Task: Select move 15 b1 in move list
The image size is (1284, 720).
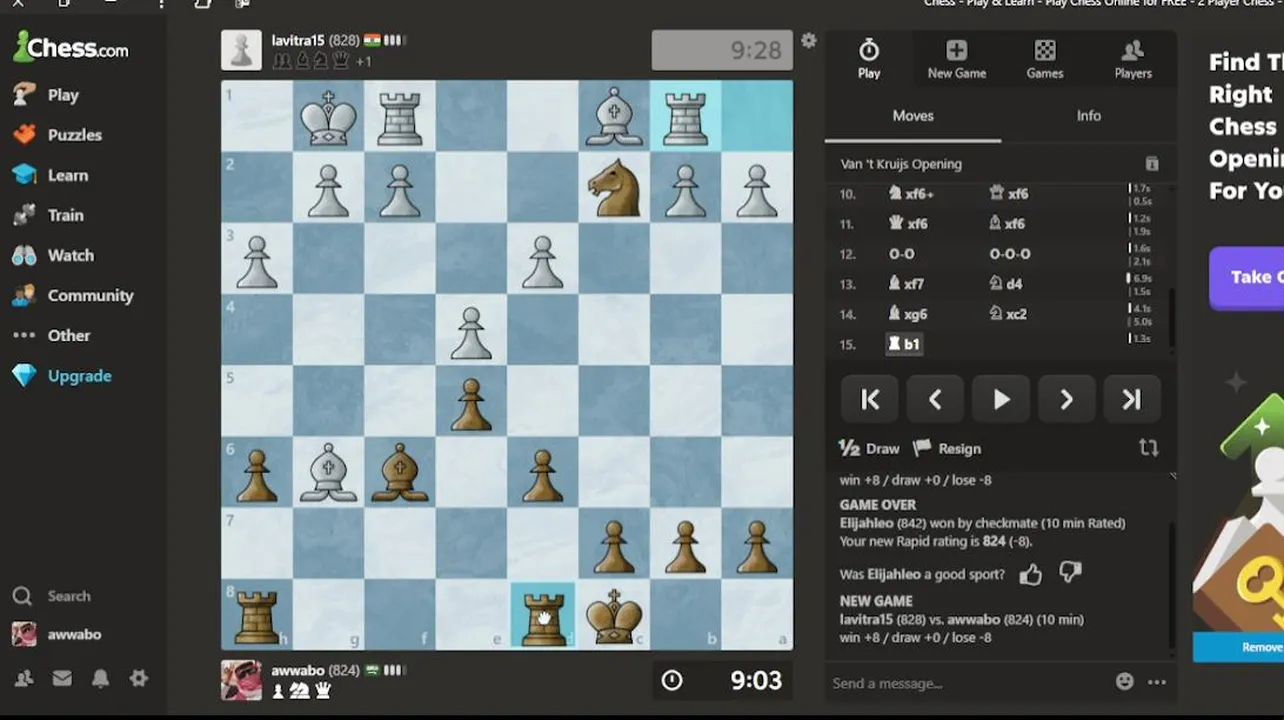Action: (904, 344)
